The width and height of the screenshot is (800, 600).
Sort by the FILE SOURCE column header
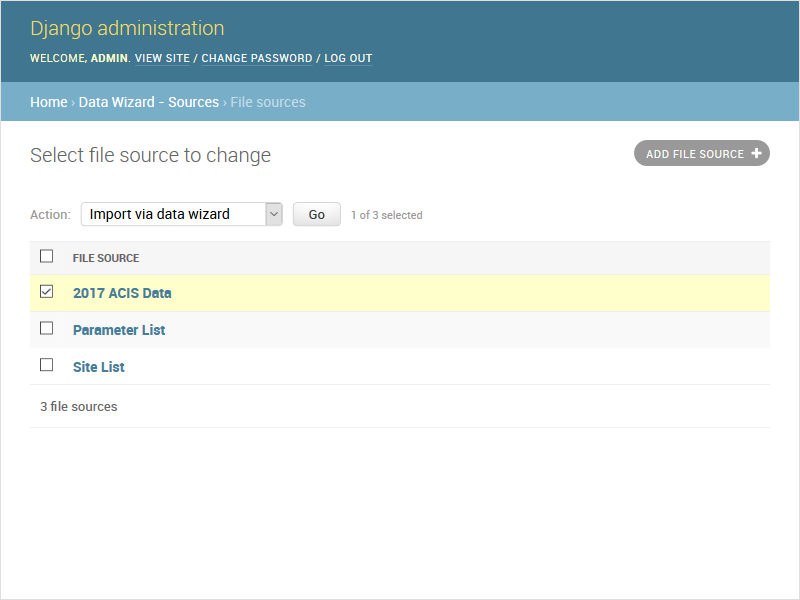(x=105, y=257)
